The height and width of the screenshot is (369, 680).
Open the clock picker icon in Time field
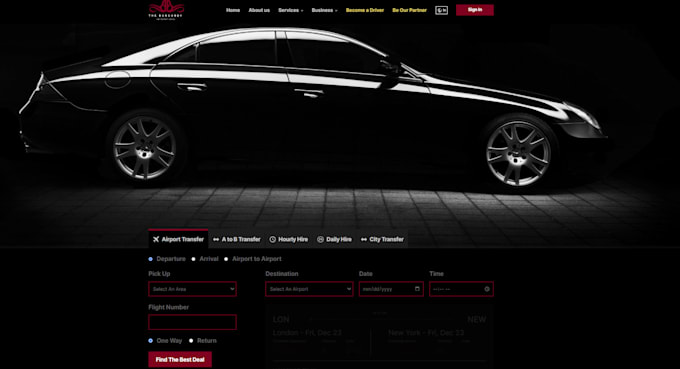click(x=487, y=289)
